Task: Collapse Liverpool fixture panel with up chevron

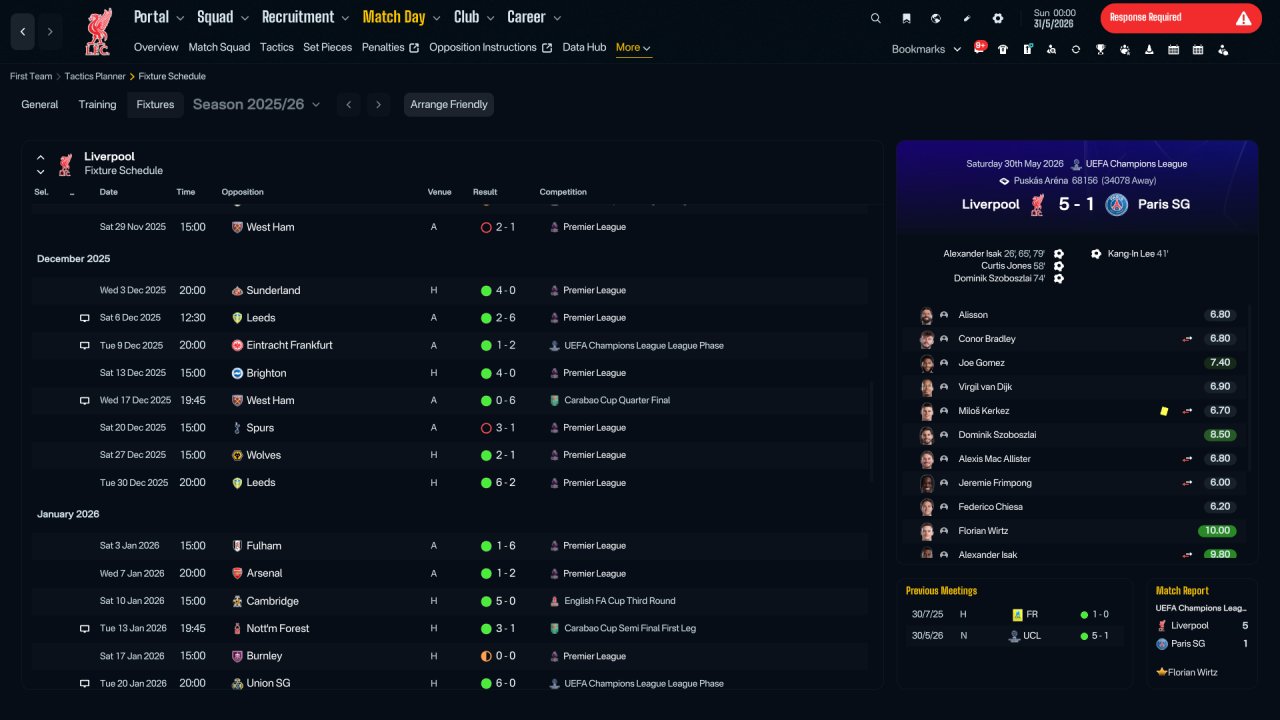Action: point(41,157)
